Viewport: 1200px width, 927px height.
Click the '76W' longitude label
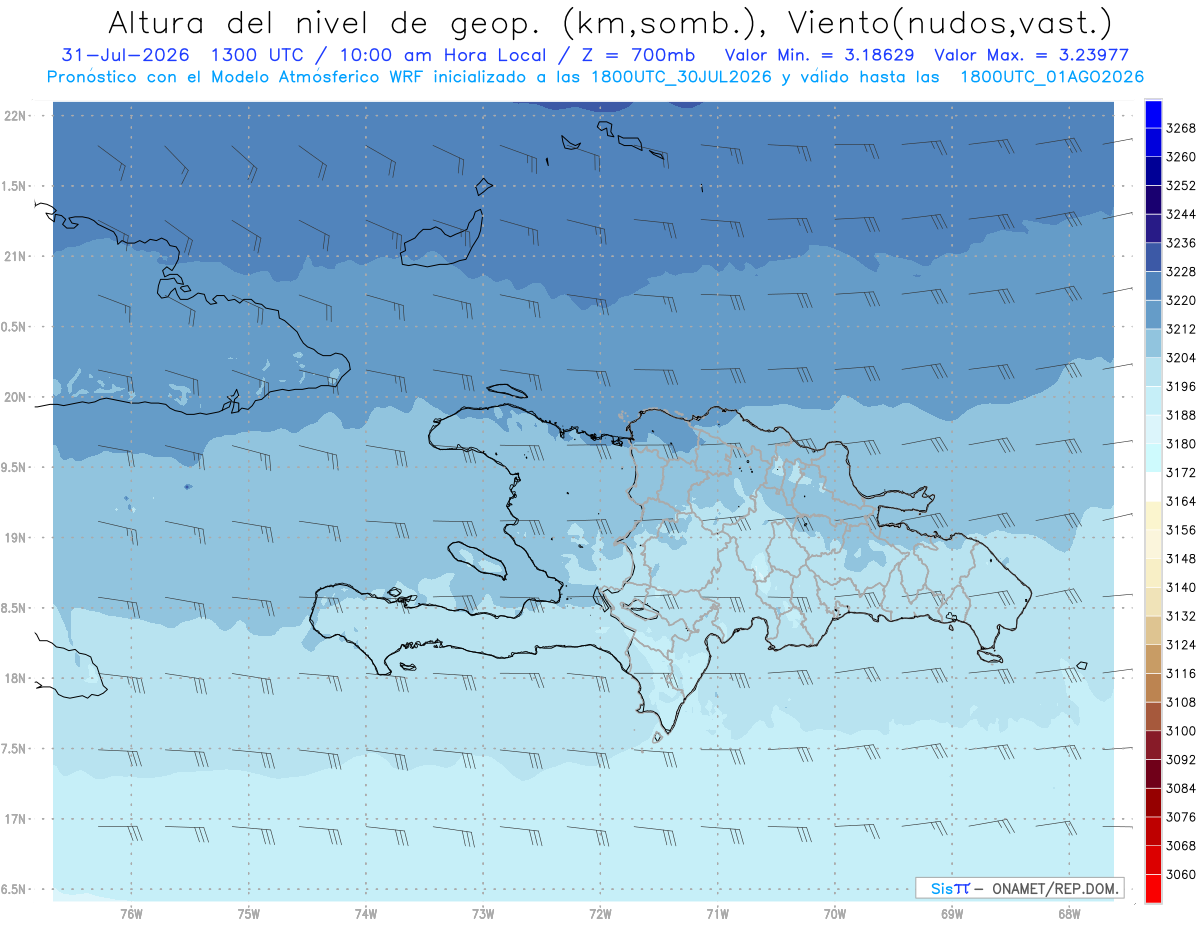(131, 913)
